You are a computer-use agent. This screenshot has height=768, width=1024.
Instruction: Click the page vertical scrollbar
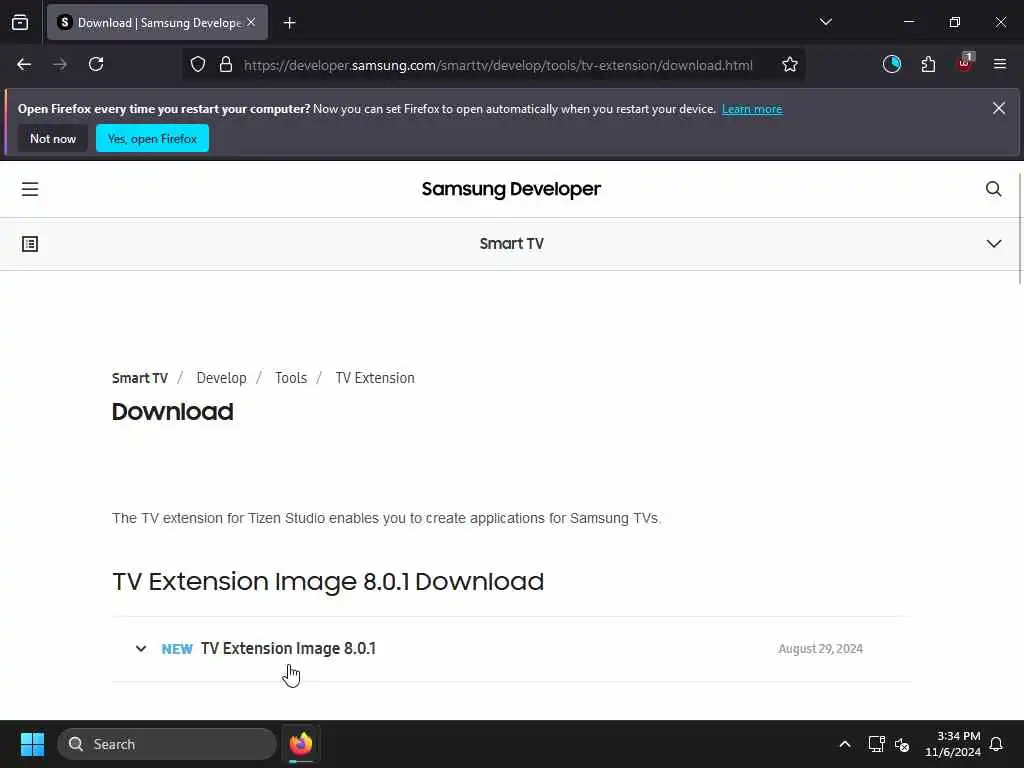[1020, 229]
